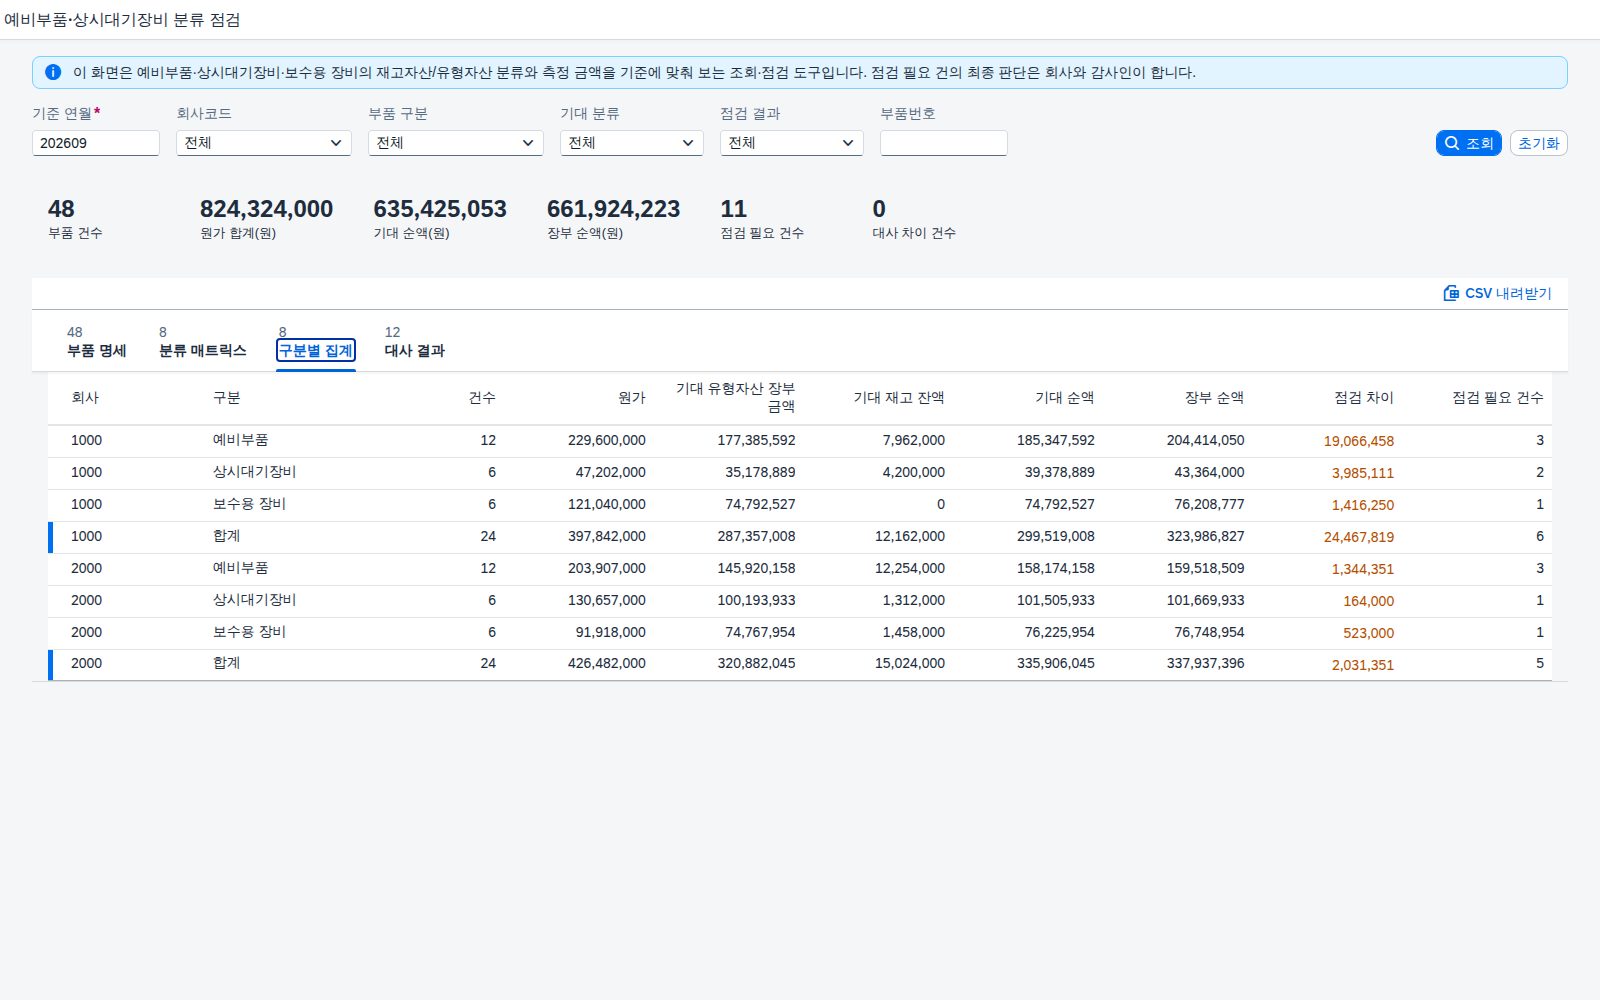The image size is (1600, 1000).
Task: Click the 점검 필요 건수 column header
Action: click(x=1498, y=398)
